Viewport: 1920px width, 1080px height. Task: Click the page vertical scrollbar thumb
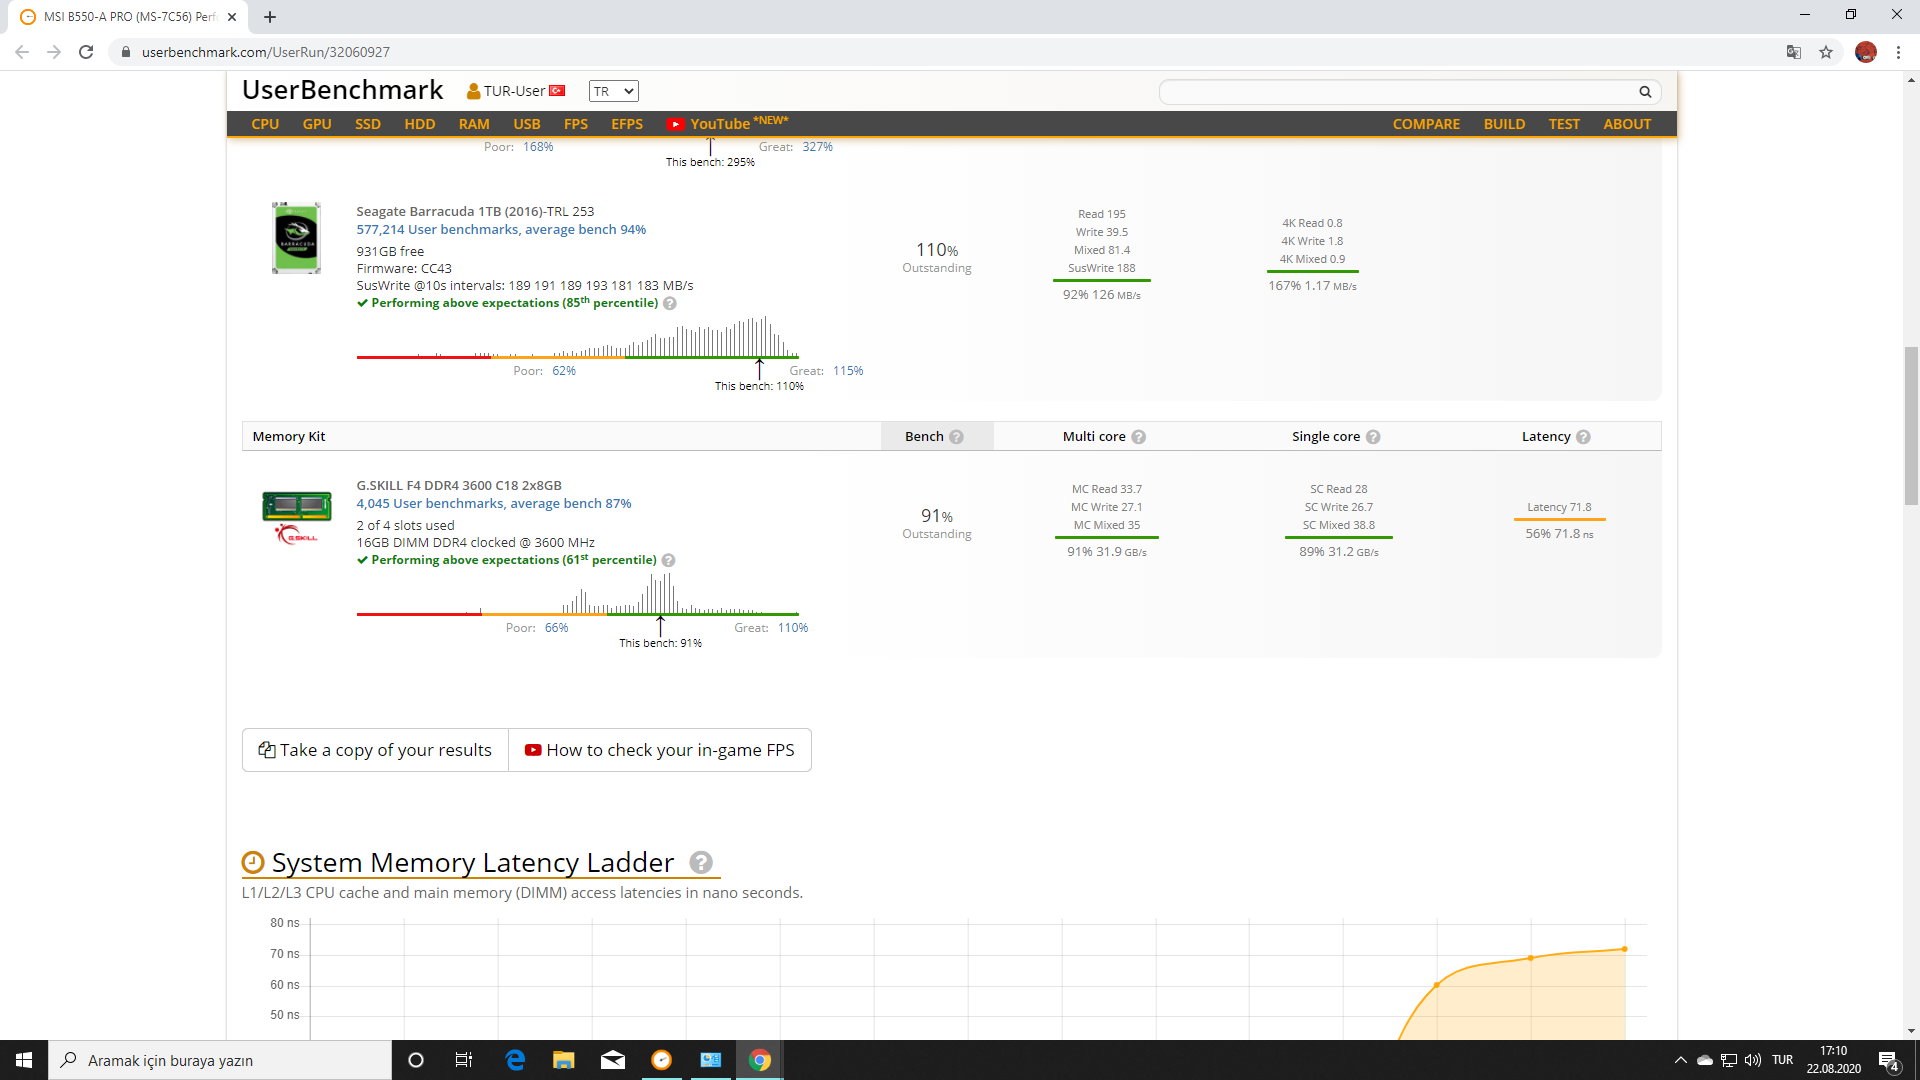click(1911, 425)
